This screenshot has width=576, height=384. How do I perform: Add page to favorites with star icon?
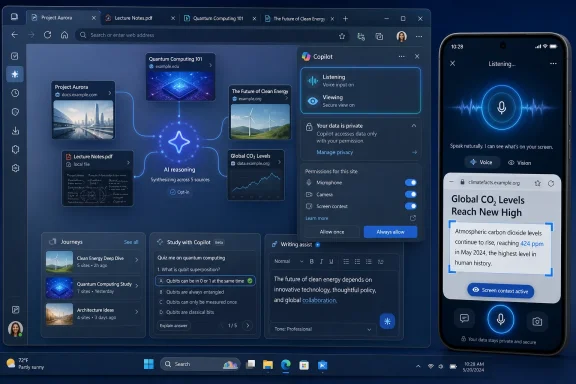[x=342, y=36]
